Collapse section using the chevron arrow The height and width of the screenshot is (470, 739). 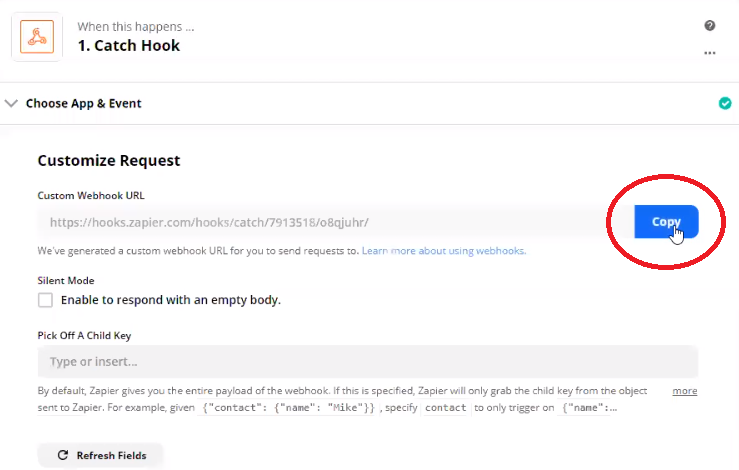point(11,103)
